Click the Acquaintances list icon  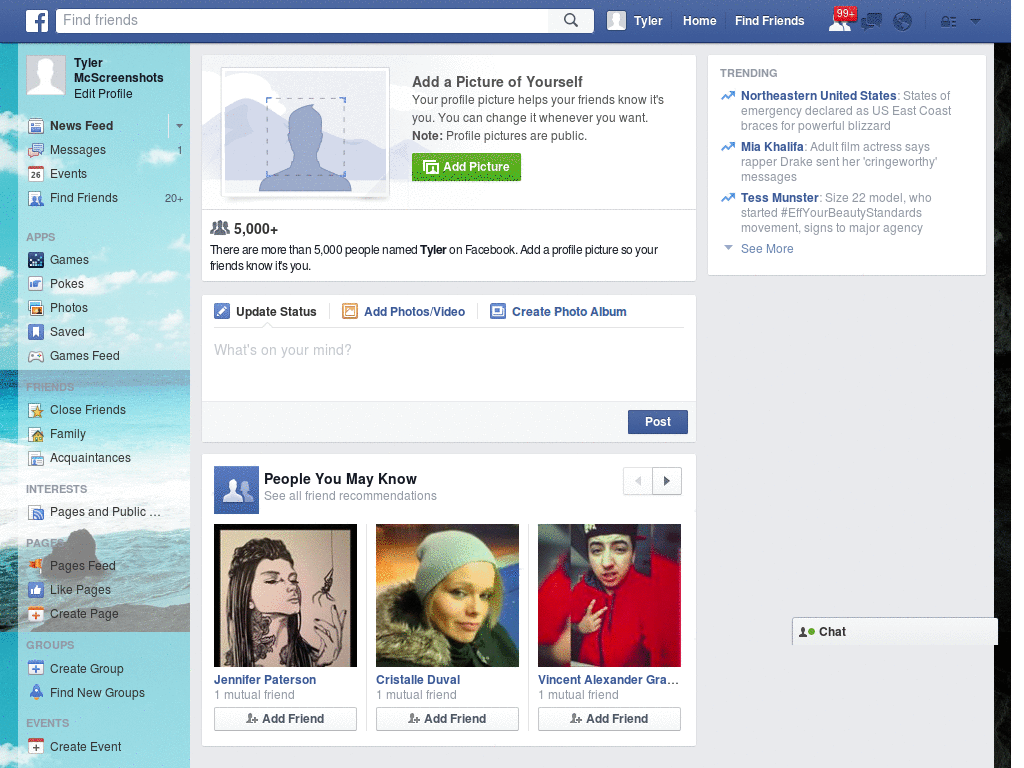coord(36,458)
